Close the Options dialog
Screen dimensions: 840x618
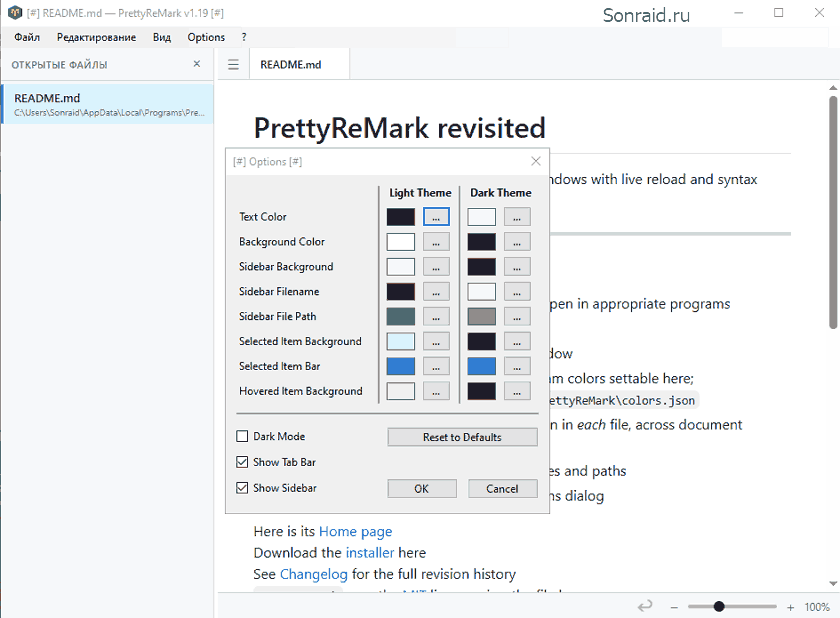[x=536, y=161]
